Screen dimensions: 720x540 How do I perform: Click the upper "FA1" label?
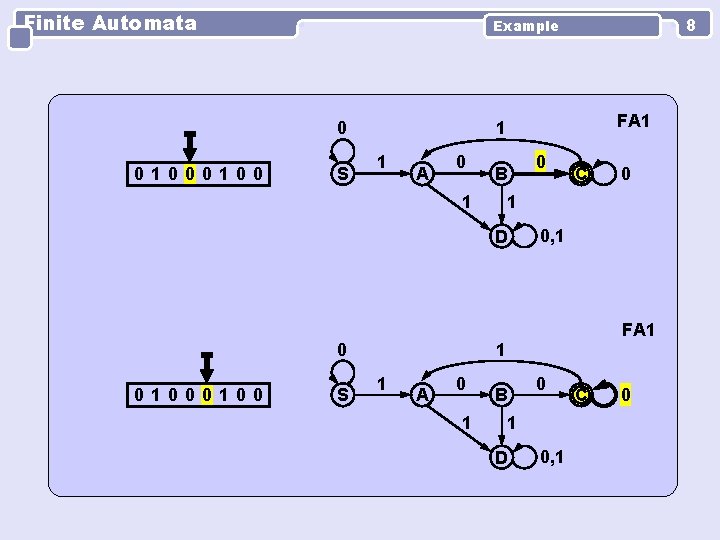[633, 121]
